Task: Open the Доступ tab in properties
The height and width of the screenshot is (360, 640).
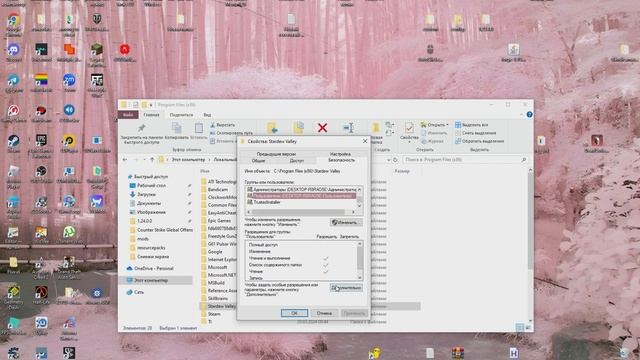Action: pos(297,160)
